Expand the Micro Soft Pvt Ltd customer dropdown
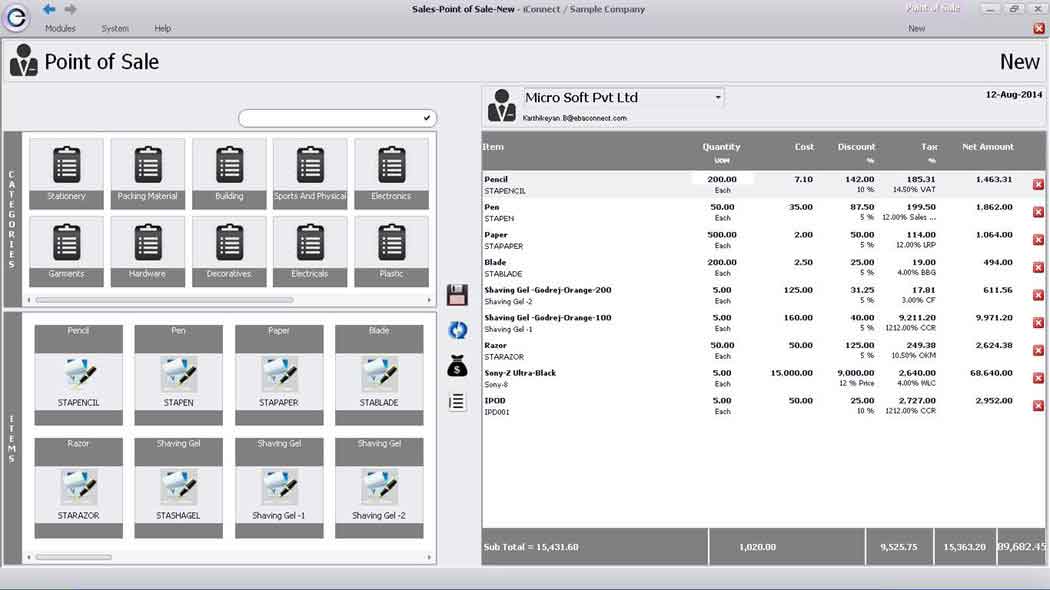Image resolution: width=1050 pixels, height=590 pixels. (718, 98)
